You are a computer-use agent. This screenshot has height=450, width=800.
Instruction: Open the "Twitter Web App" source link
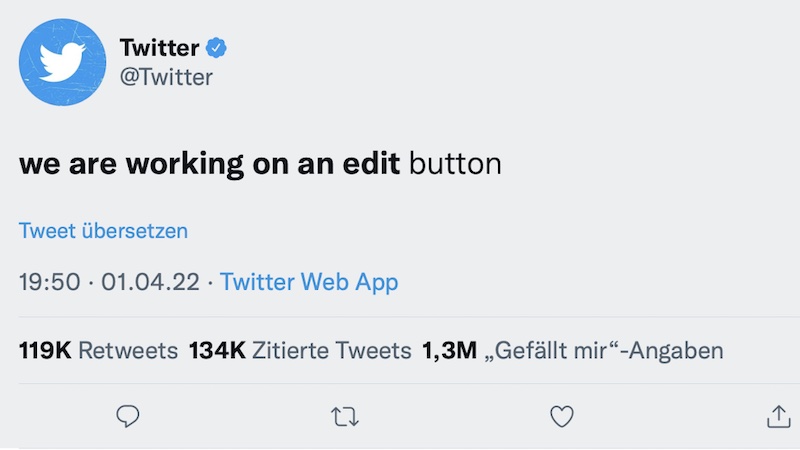click(309, 282)
